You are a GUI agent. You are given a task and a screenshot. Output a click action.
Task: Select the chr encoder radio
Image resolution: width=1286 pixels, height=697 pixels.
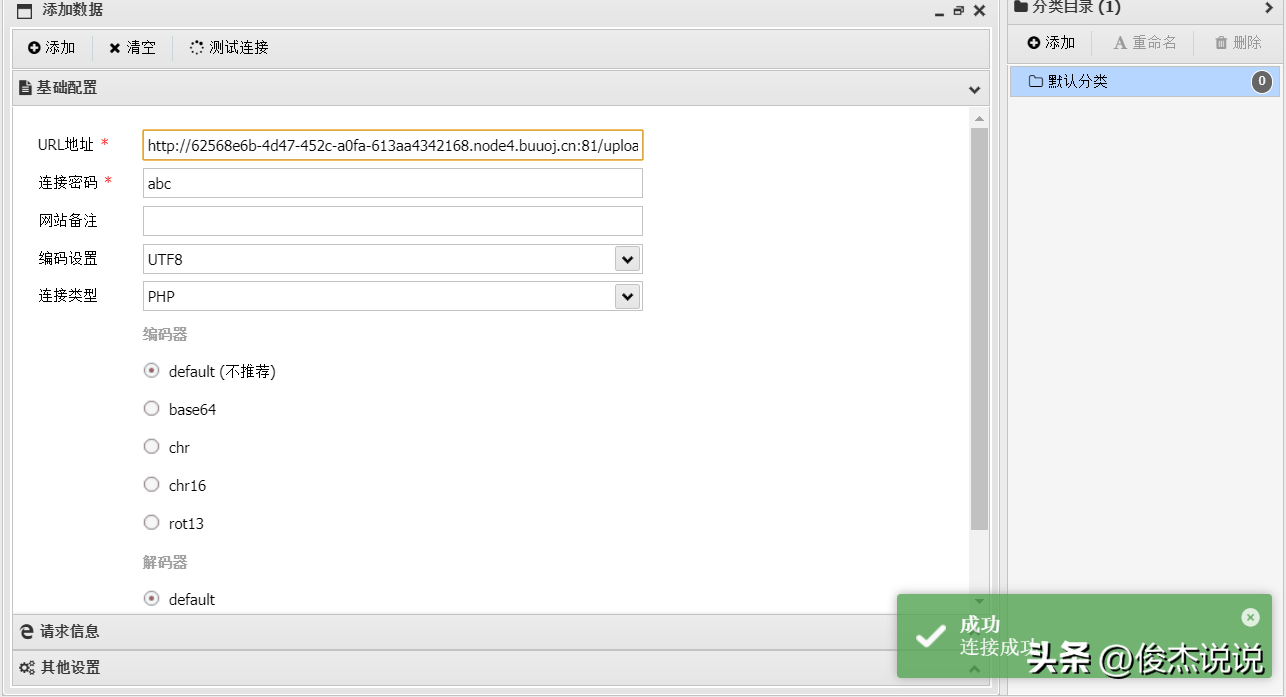tap(151, 446)
